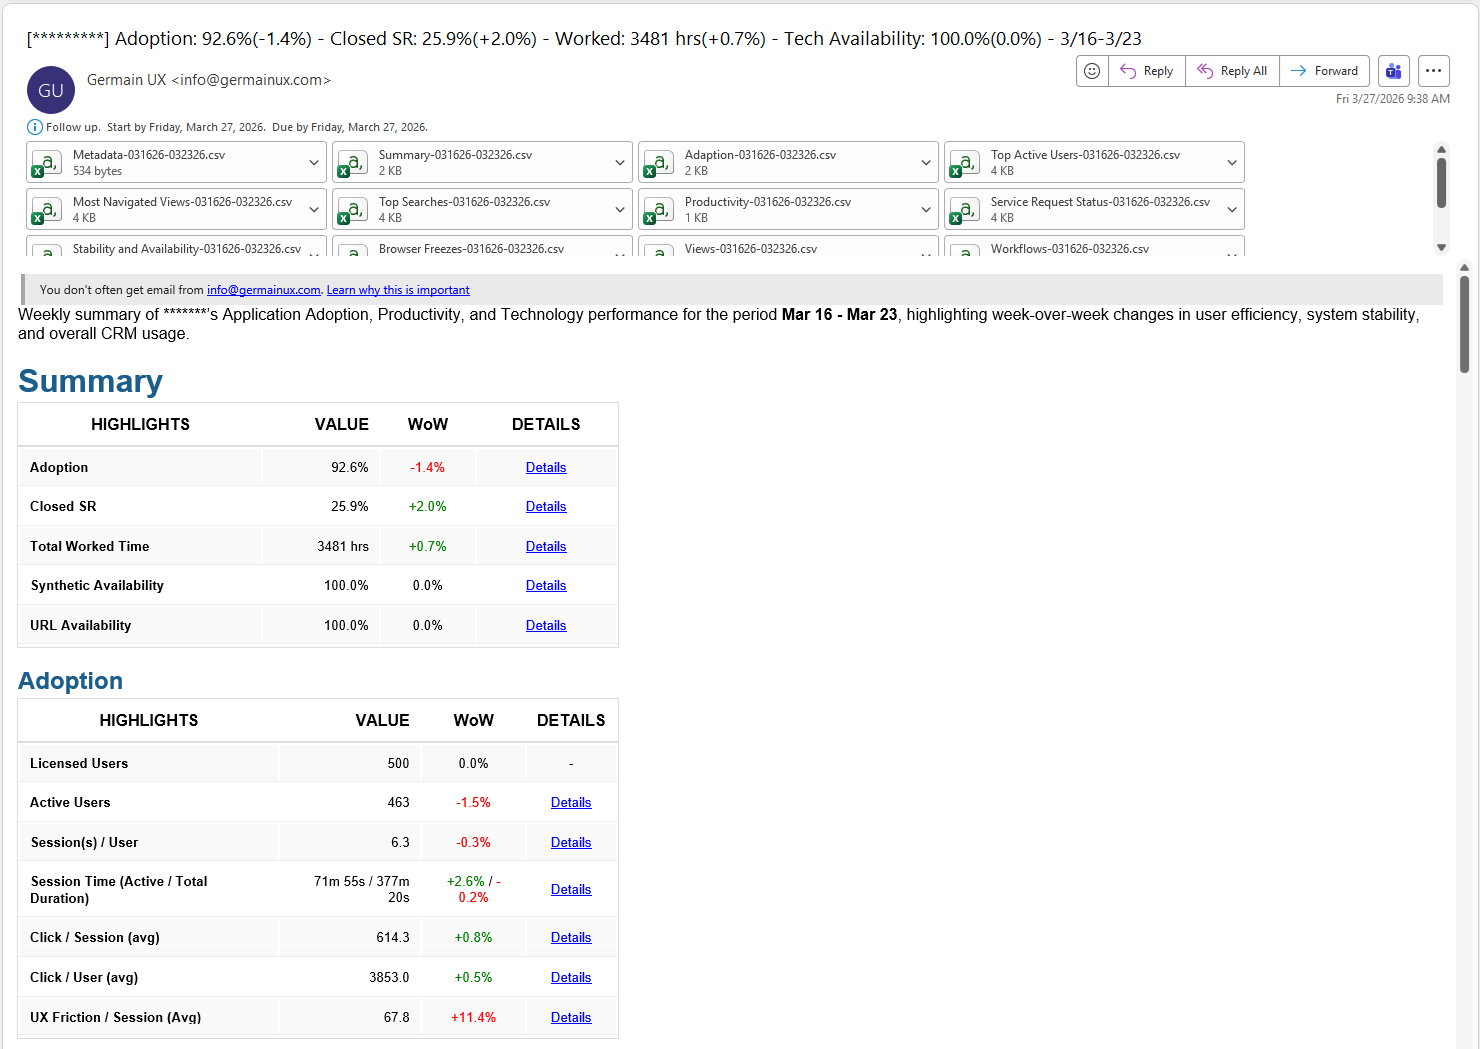Click the GU sender avatar

51,90
